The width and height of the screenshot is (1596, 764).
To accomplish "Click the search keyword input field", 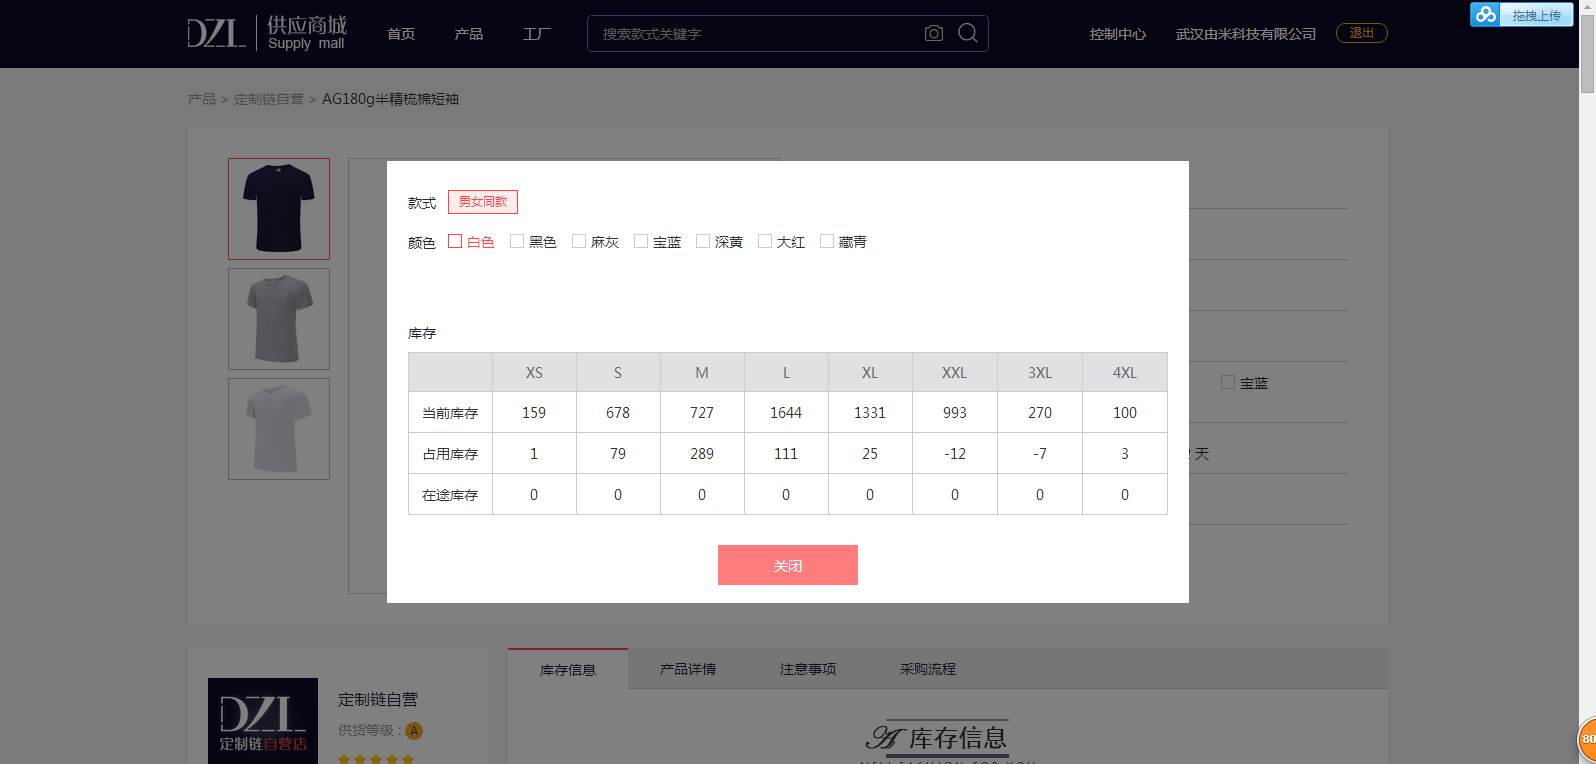I will coord(755,34).
